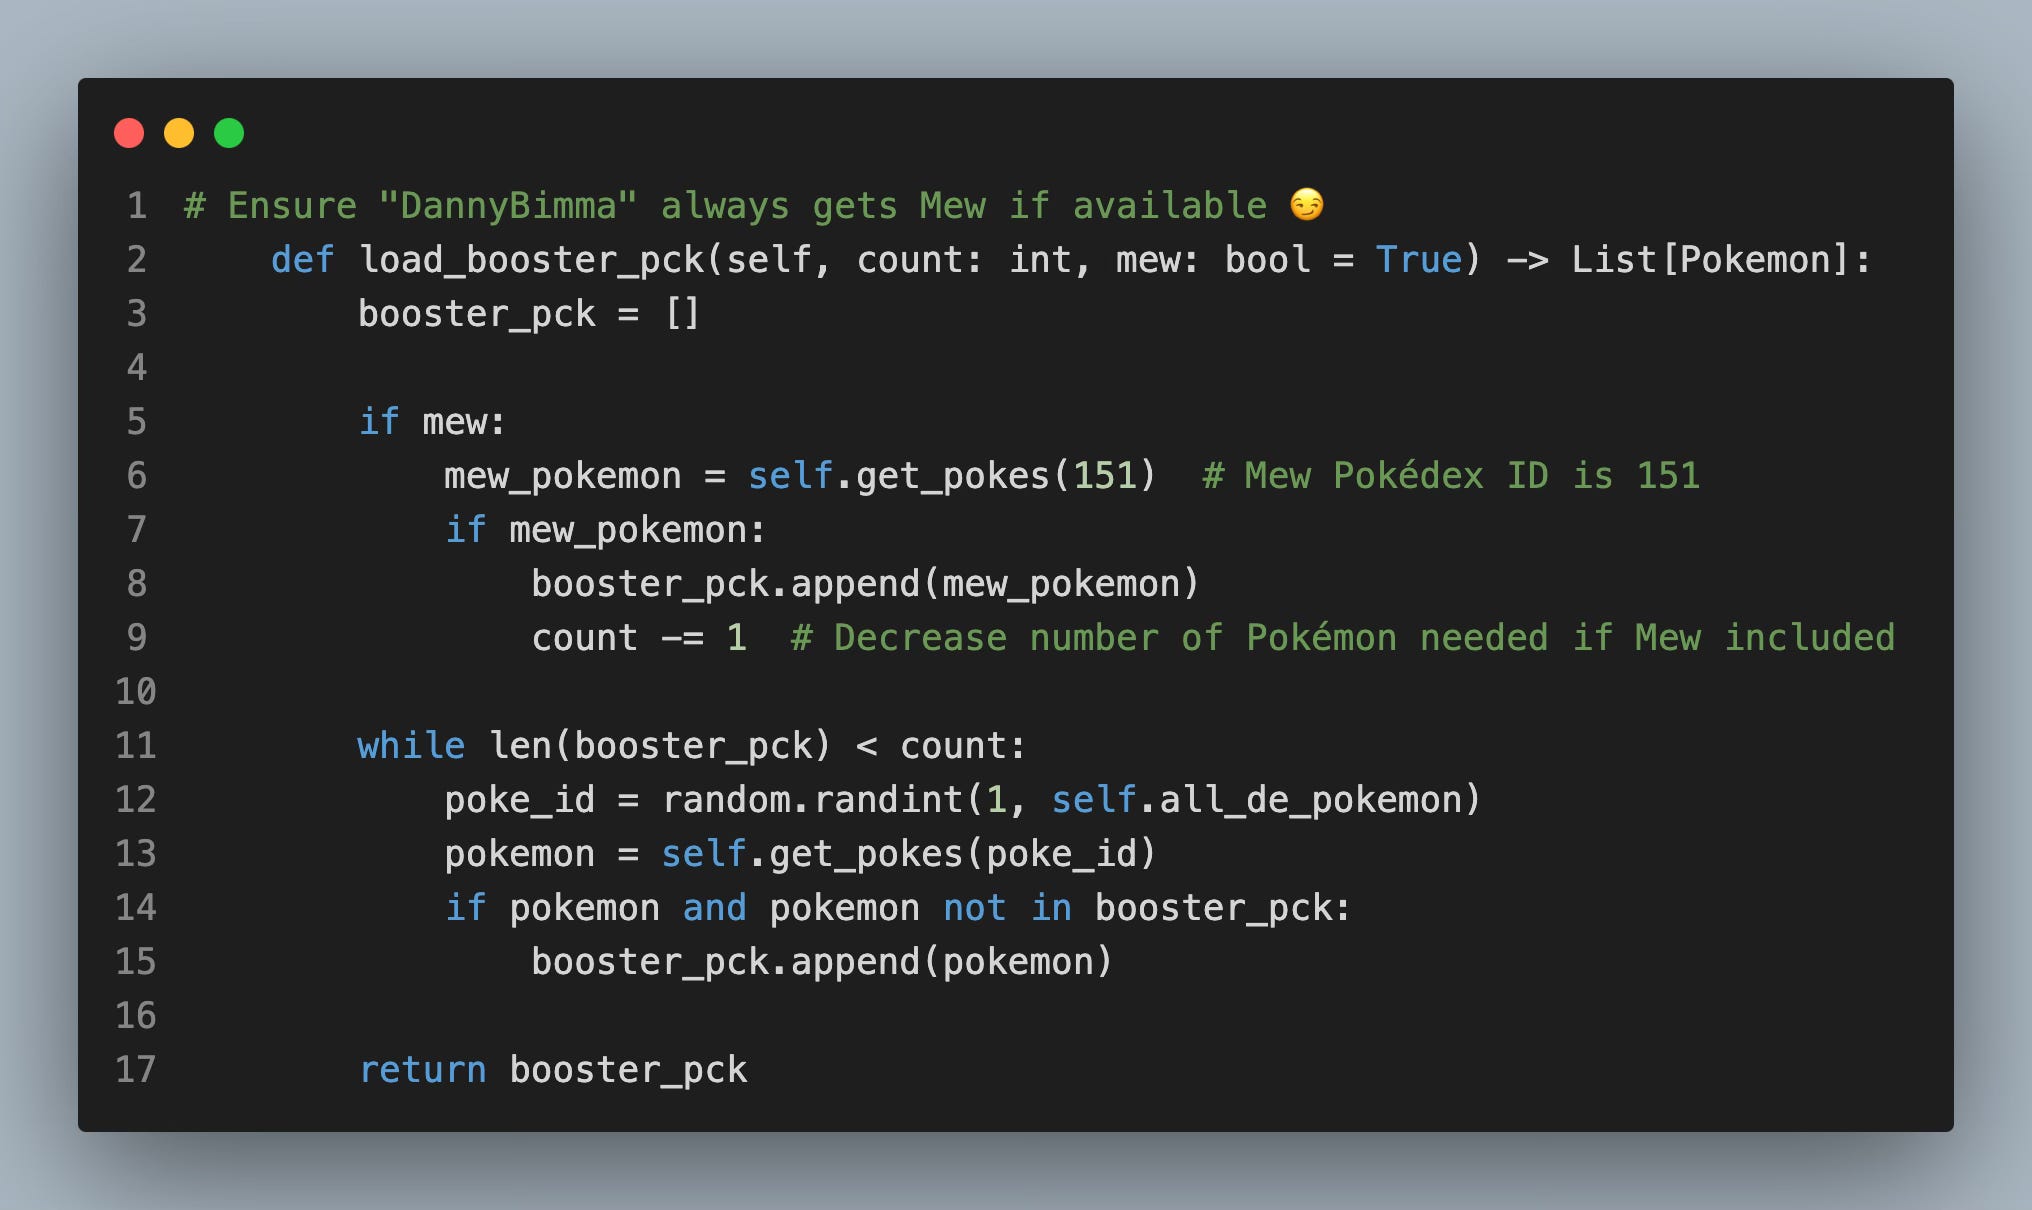Click the True default value on line 2
The image size is (2032, 1210).
pyautogui.click(x=1418, y=260)
